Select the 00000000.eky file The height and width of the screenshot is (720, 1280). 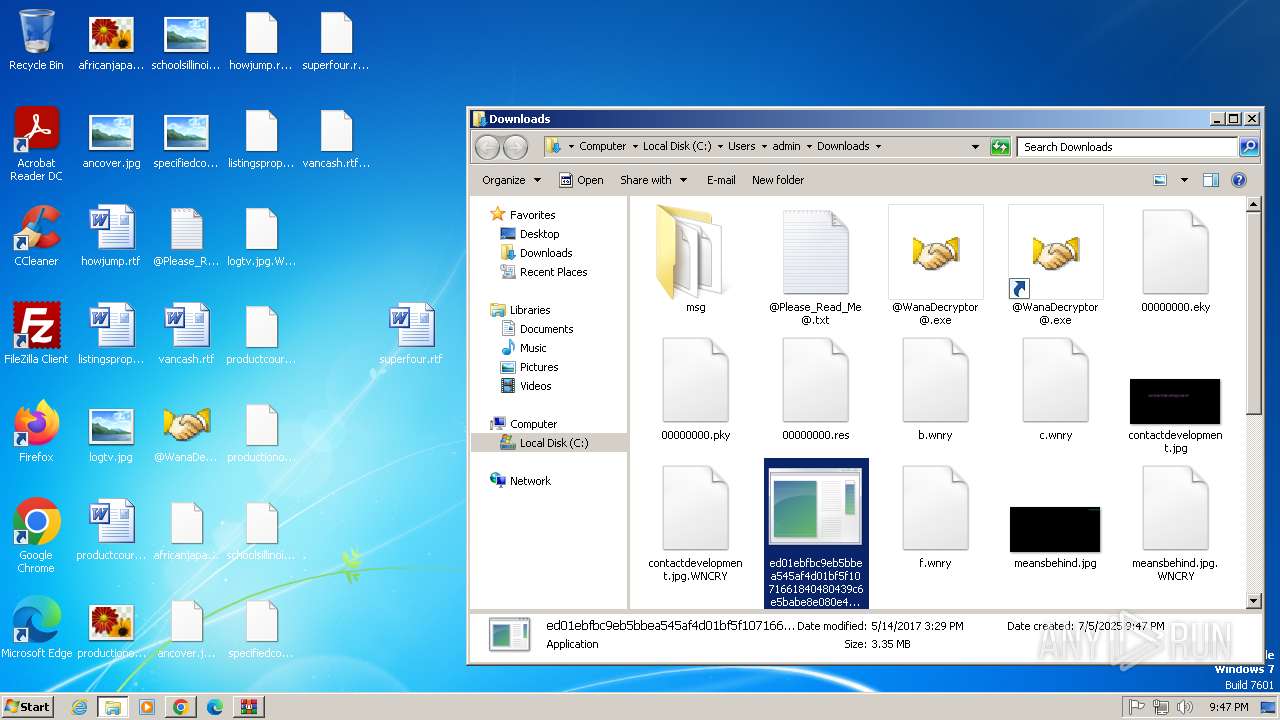point(1176,260)
